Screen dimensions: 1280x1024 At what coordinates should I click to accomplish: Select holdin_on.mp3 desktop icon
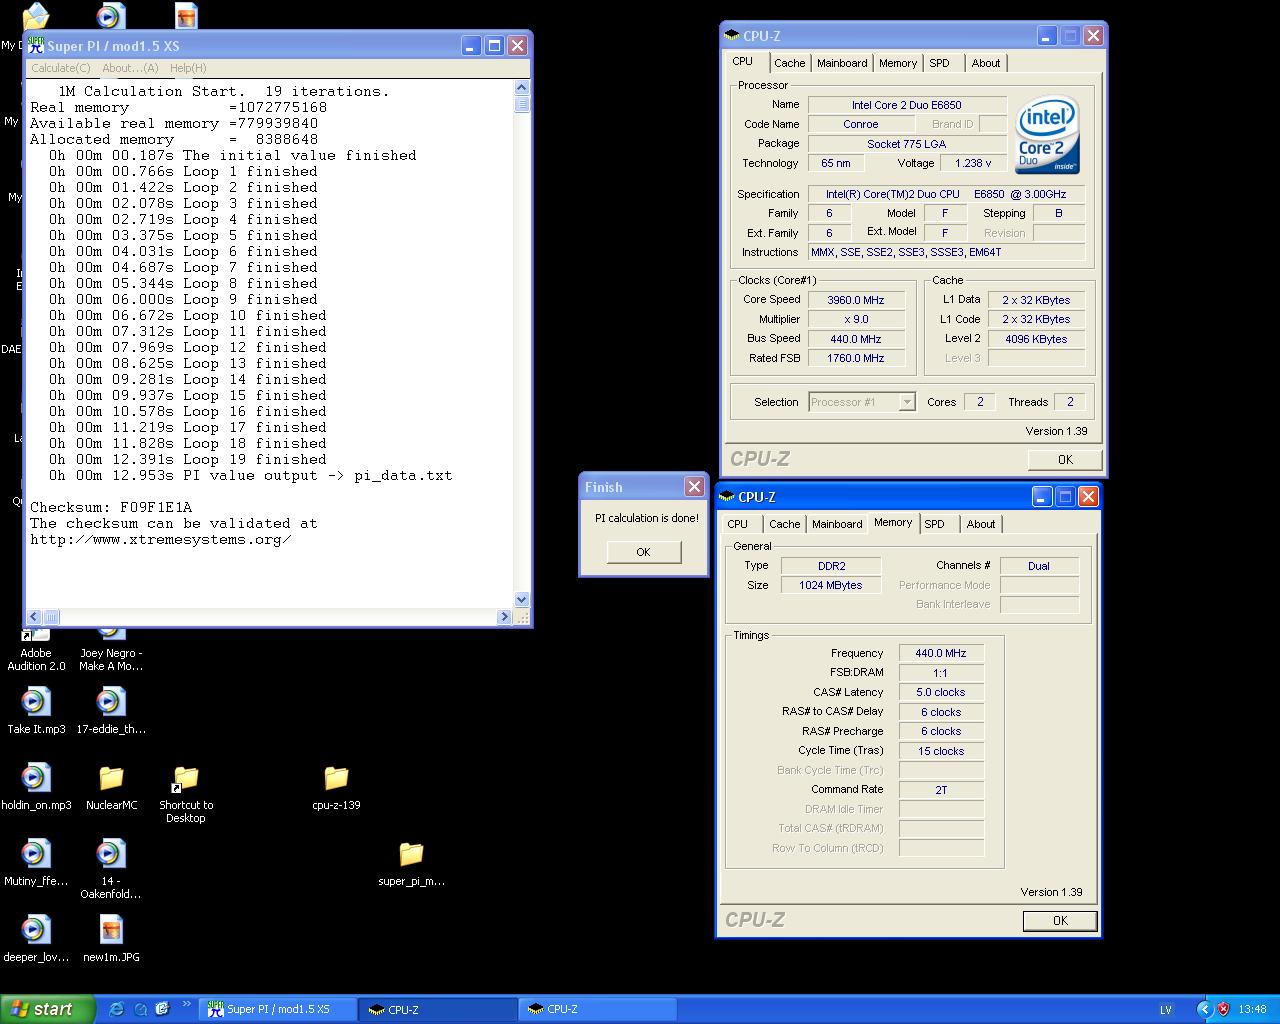pos(36,787)
